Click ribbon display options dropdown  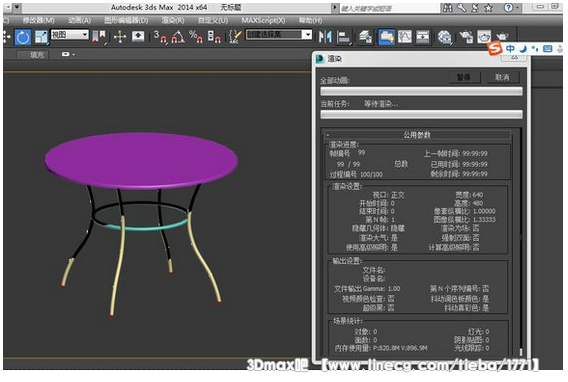point(68,54)
